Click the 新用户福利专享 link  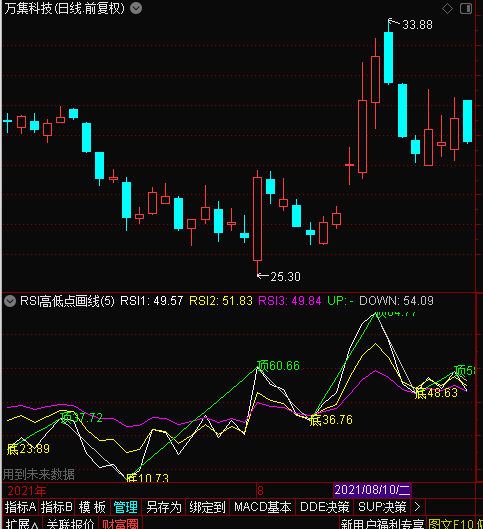tap(382, 524)
